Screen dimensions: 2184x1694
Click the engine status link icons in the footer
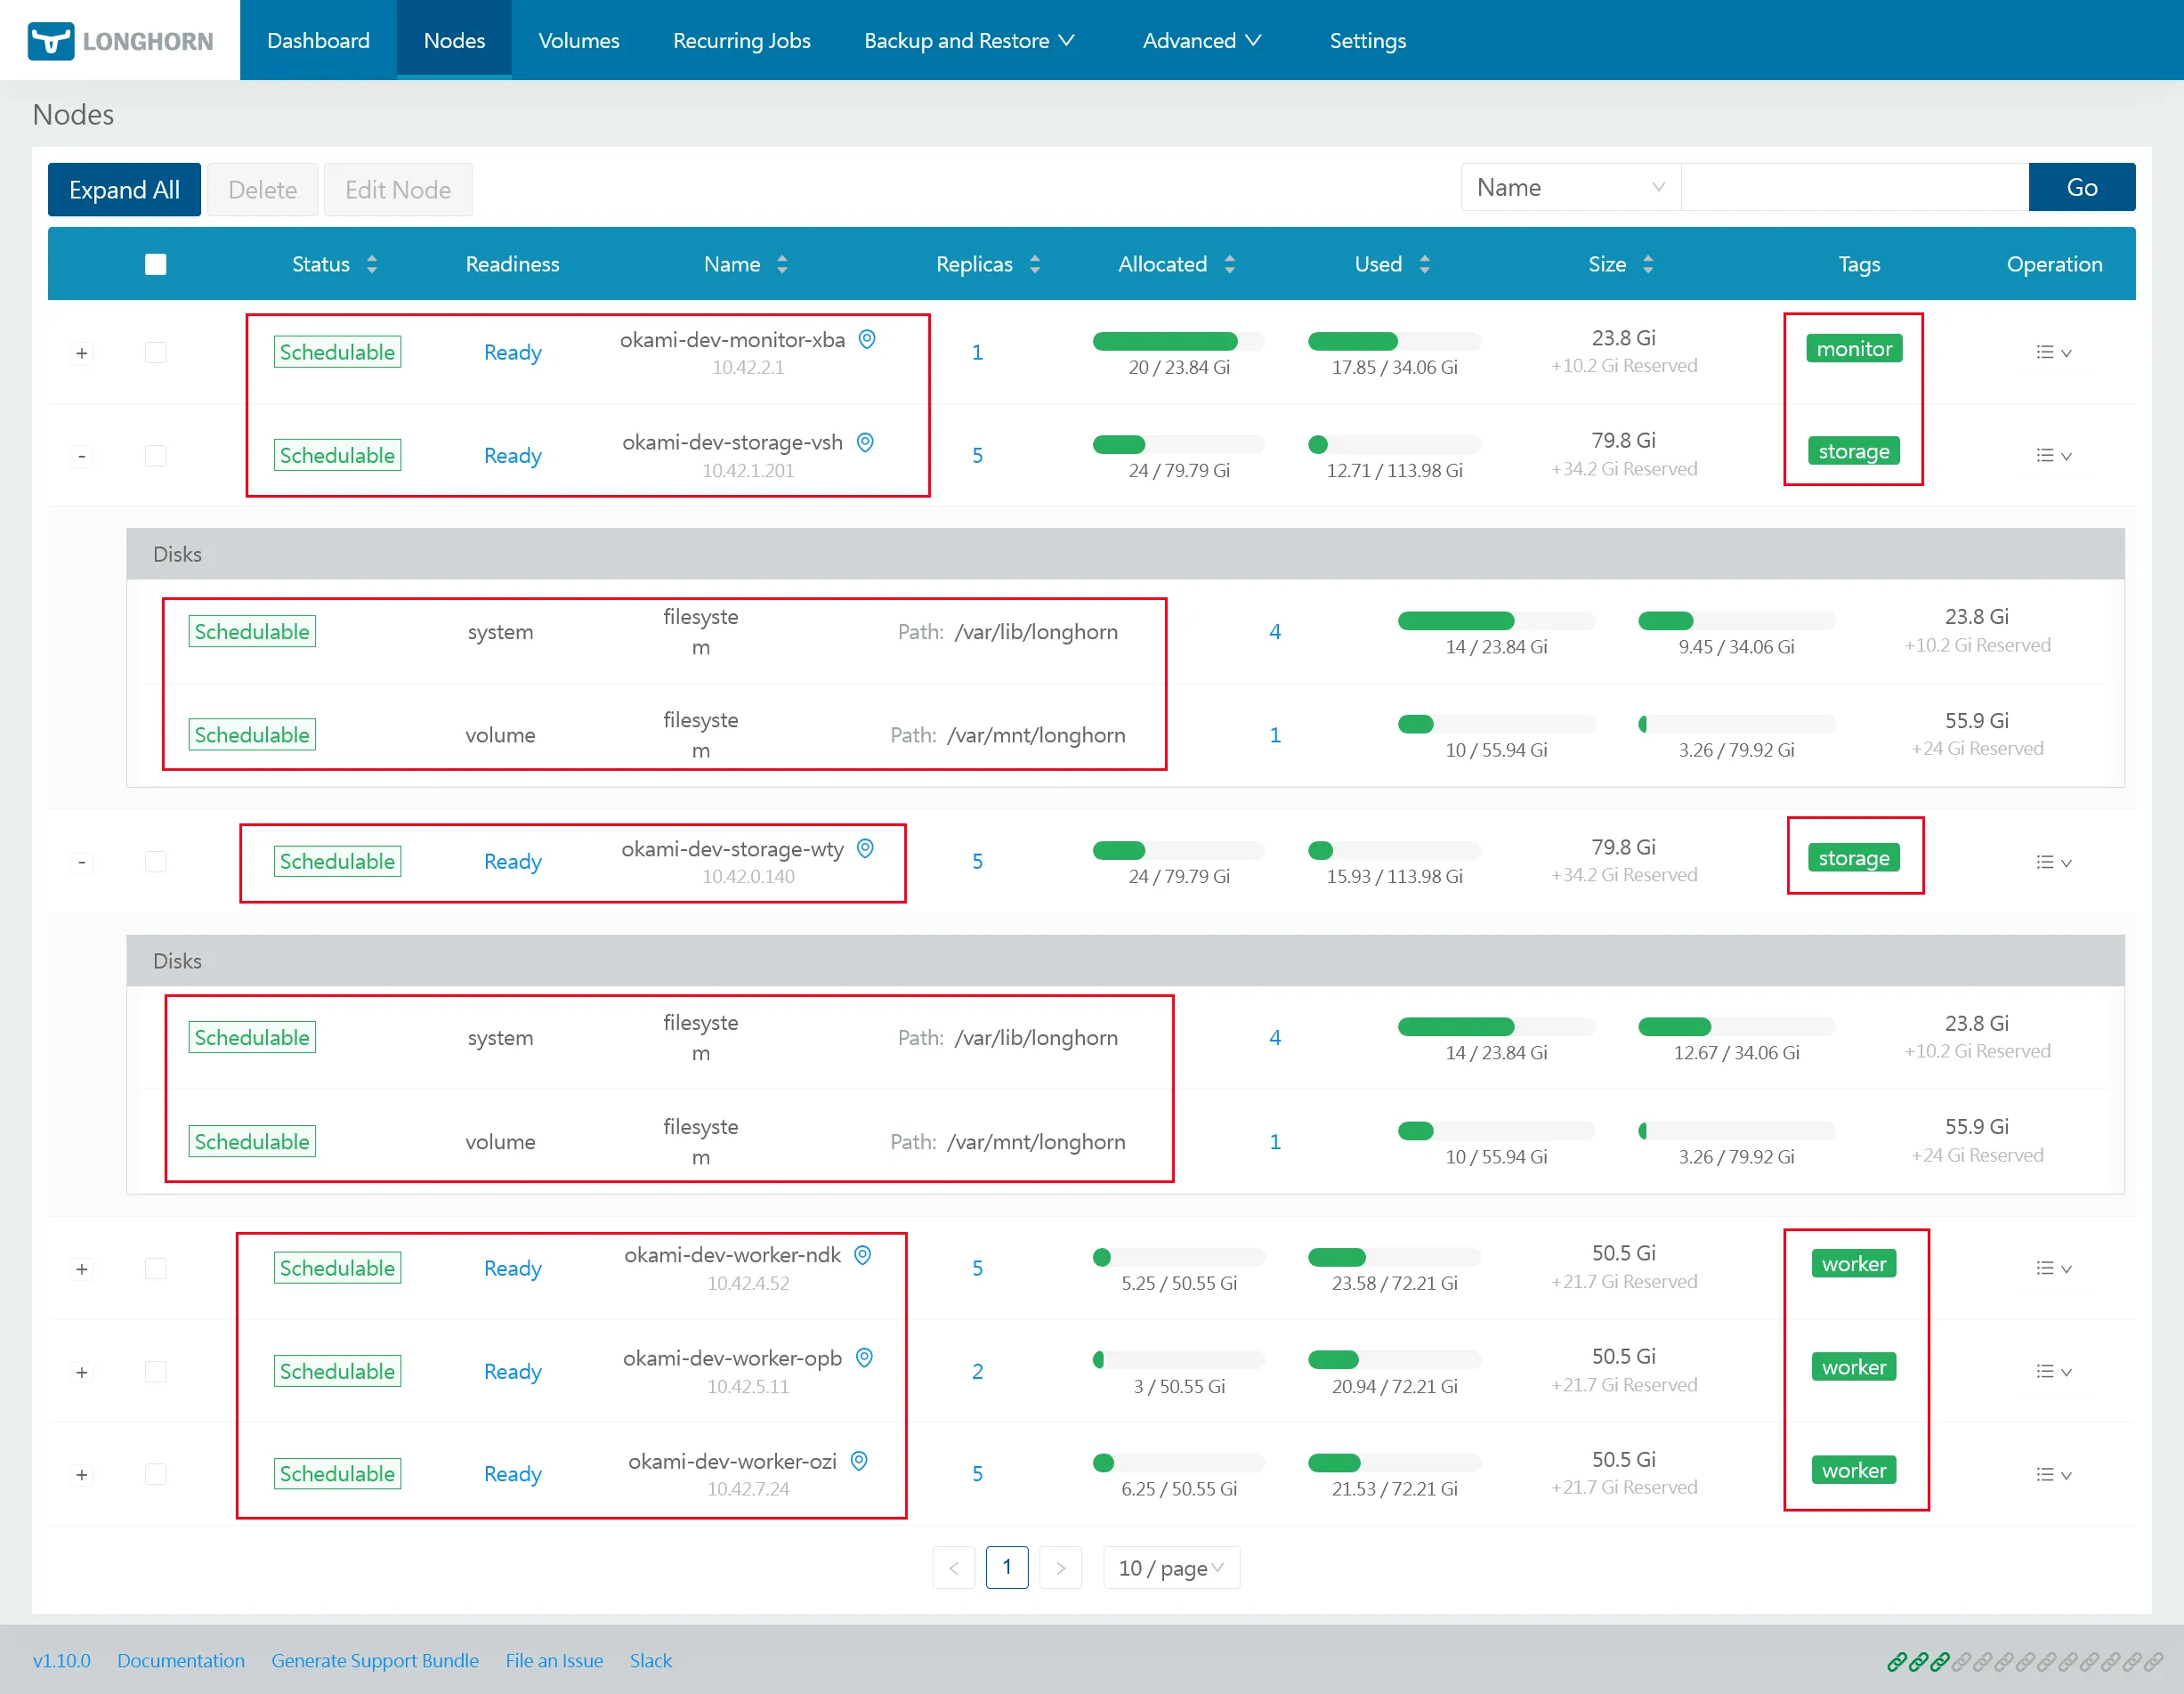[2024, 1661]
